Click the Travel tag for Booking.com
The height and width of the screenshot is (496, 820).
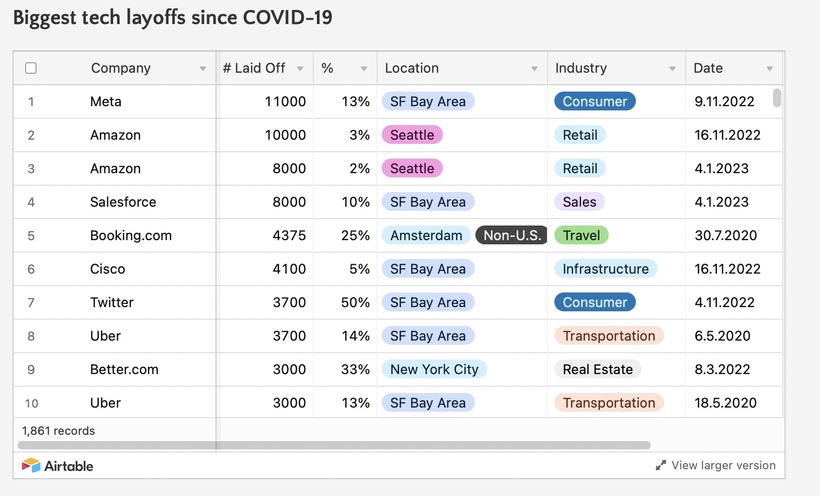pos(582,235)
